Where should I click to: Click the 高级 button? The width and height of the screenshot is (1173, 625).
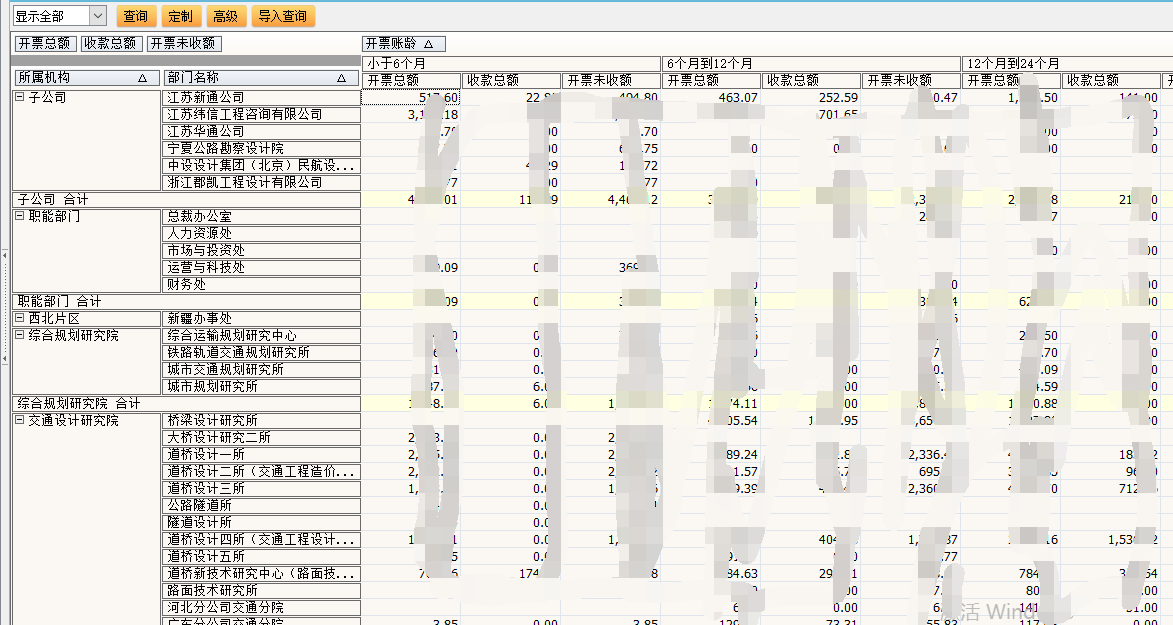pyautogui.click(x=225, y=16)
